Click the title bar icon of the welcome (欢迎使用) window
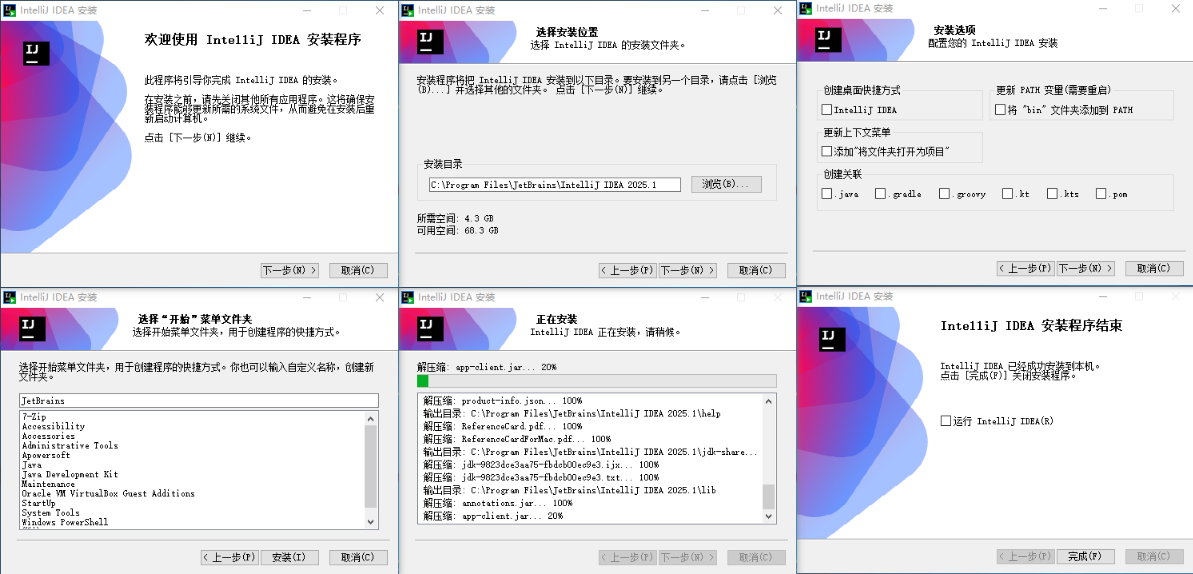Viewport: 1193px width, 574px height. (9, 10)
